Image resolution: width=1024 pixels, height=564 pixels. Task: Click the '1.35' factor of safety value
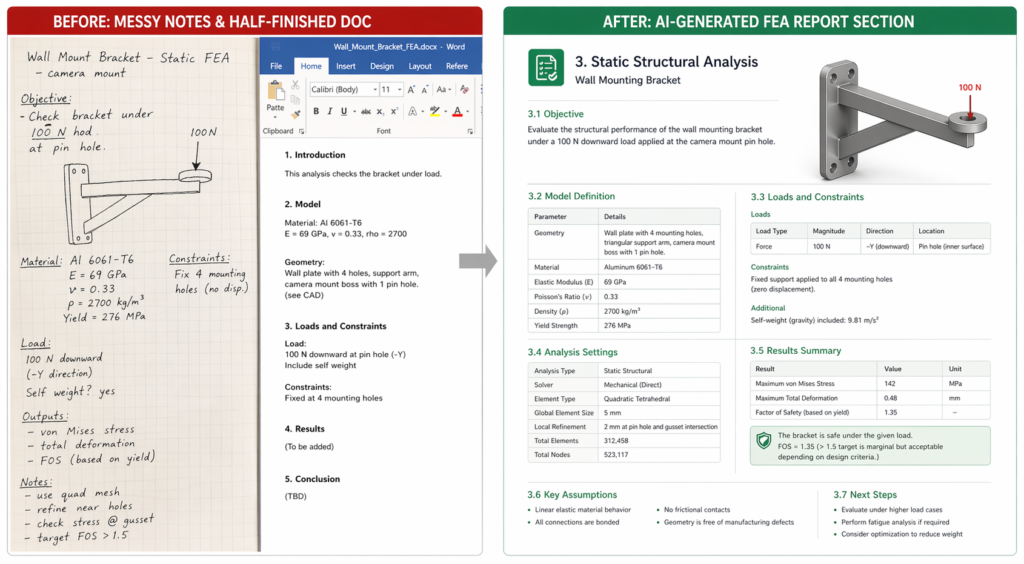pos(890,413)
